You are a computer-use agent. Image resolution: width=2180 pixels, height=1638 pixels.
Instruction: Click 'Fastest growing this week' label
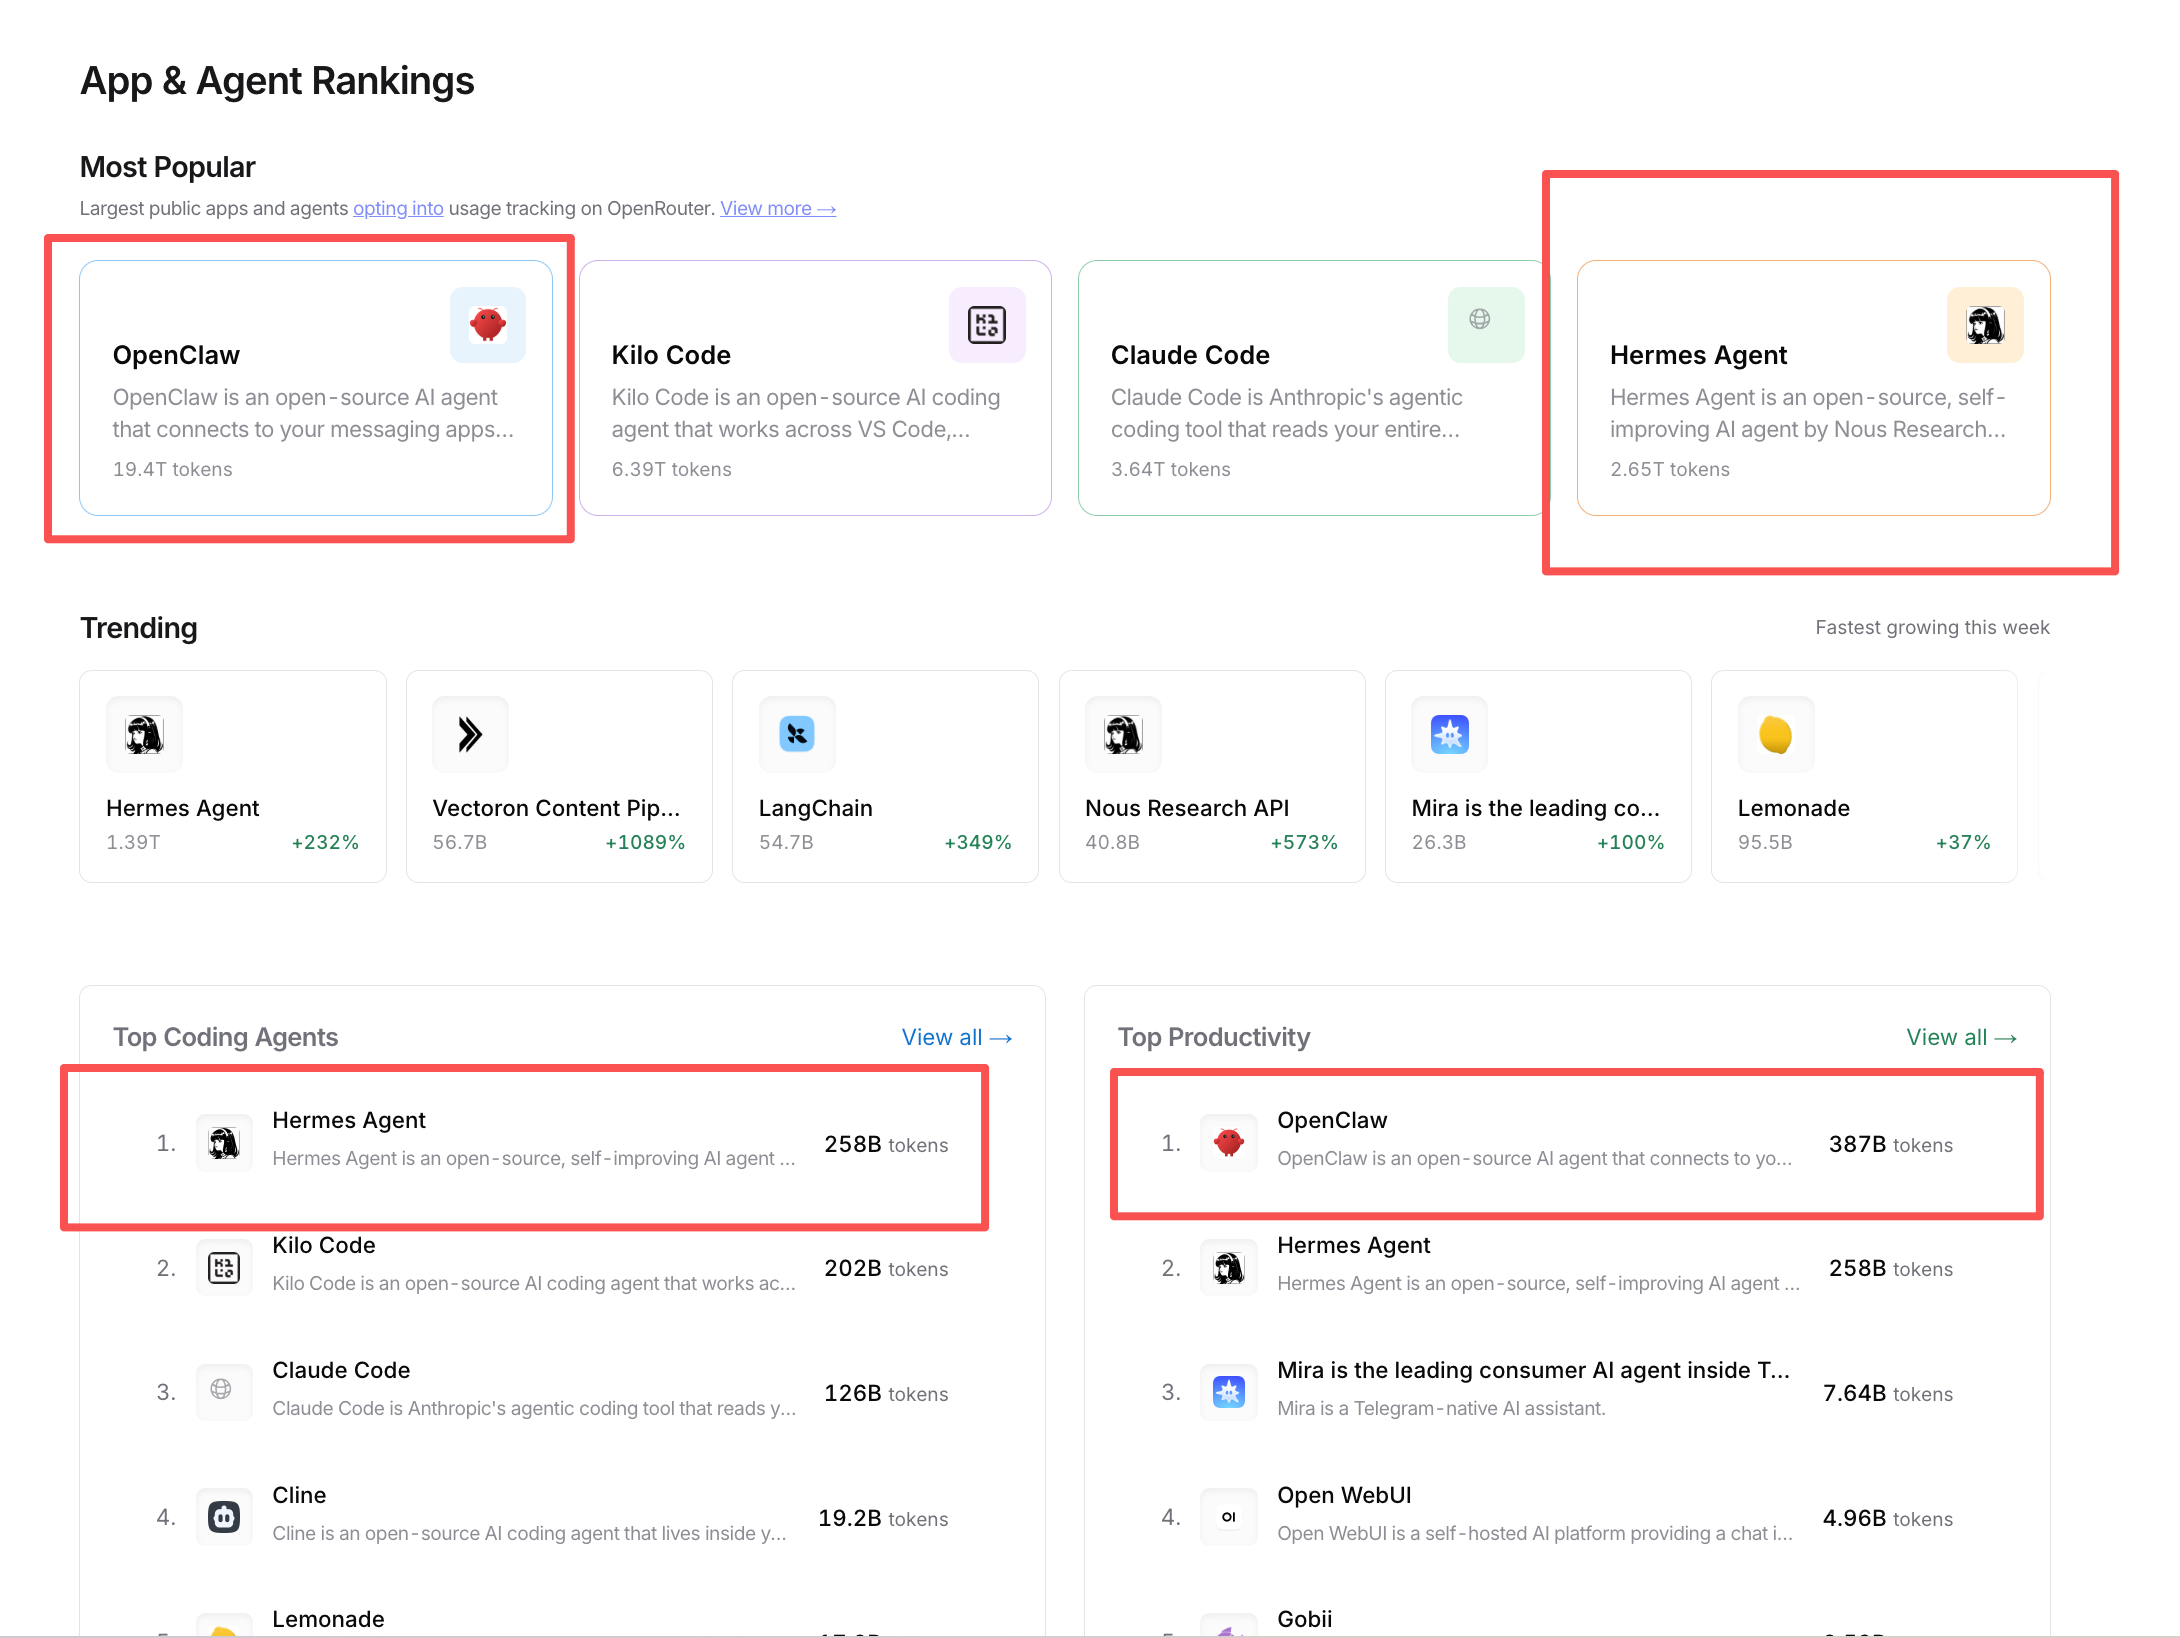(x=1932, y=627)
